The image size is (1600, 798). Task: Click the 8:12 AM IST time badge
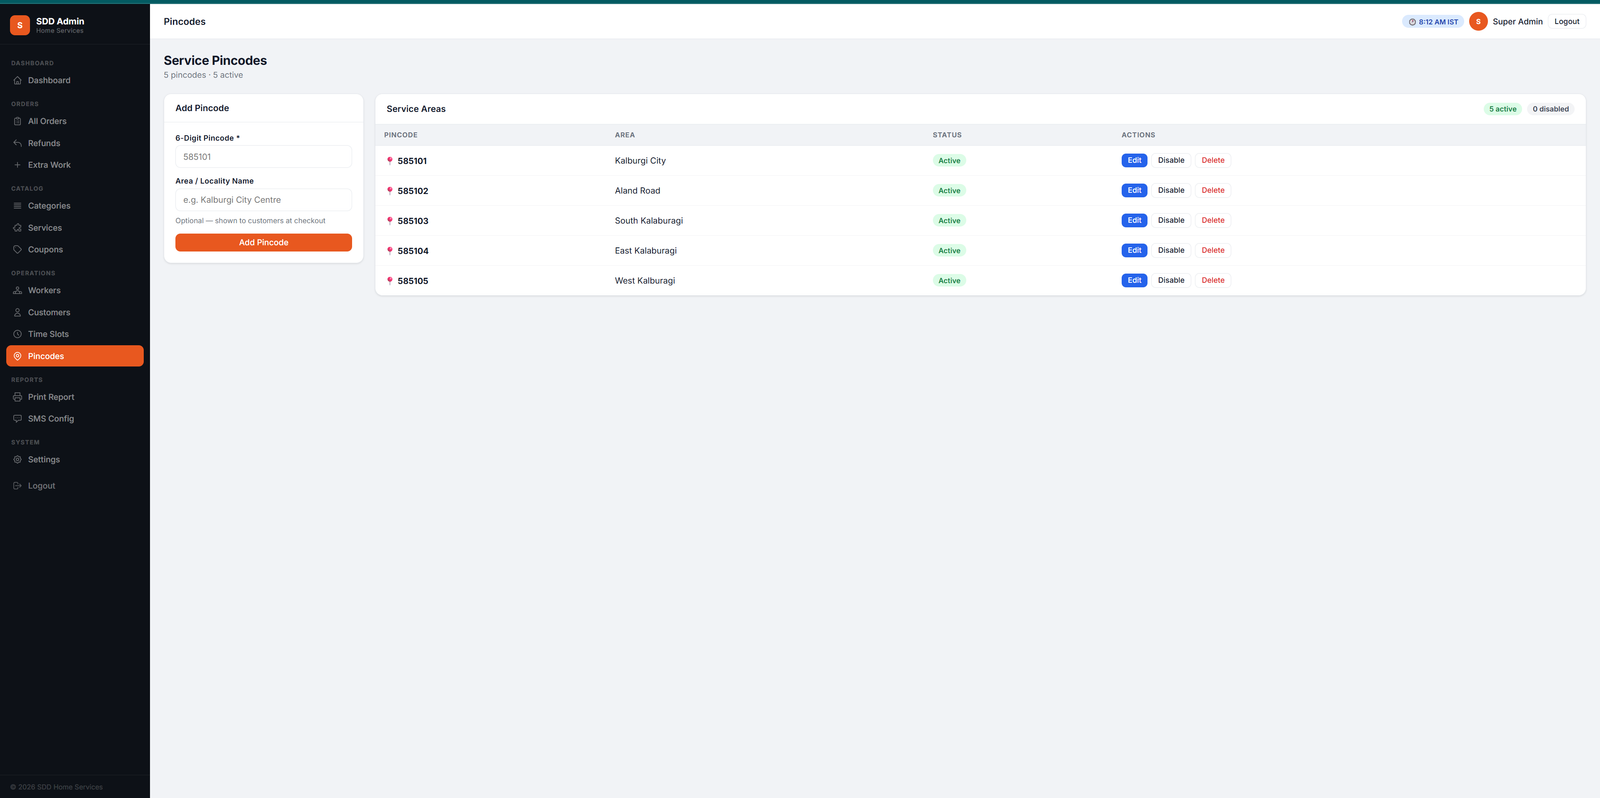pyautogui.click(x=1433, y=22)
